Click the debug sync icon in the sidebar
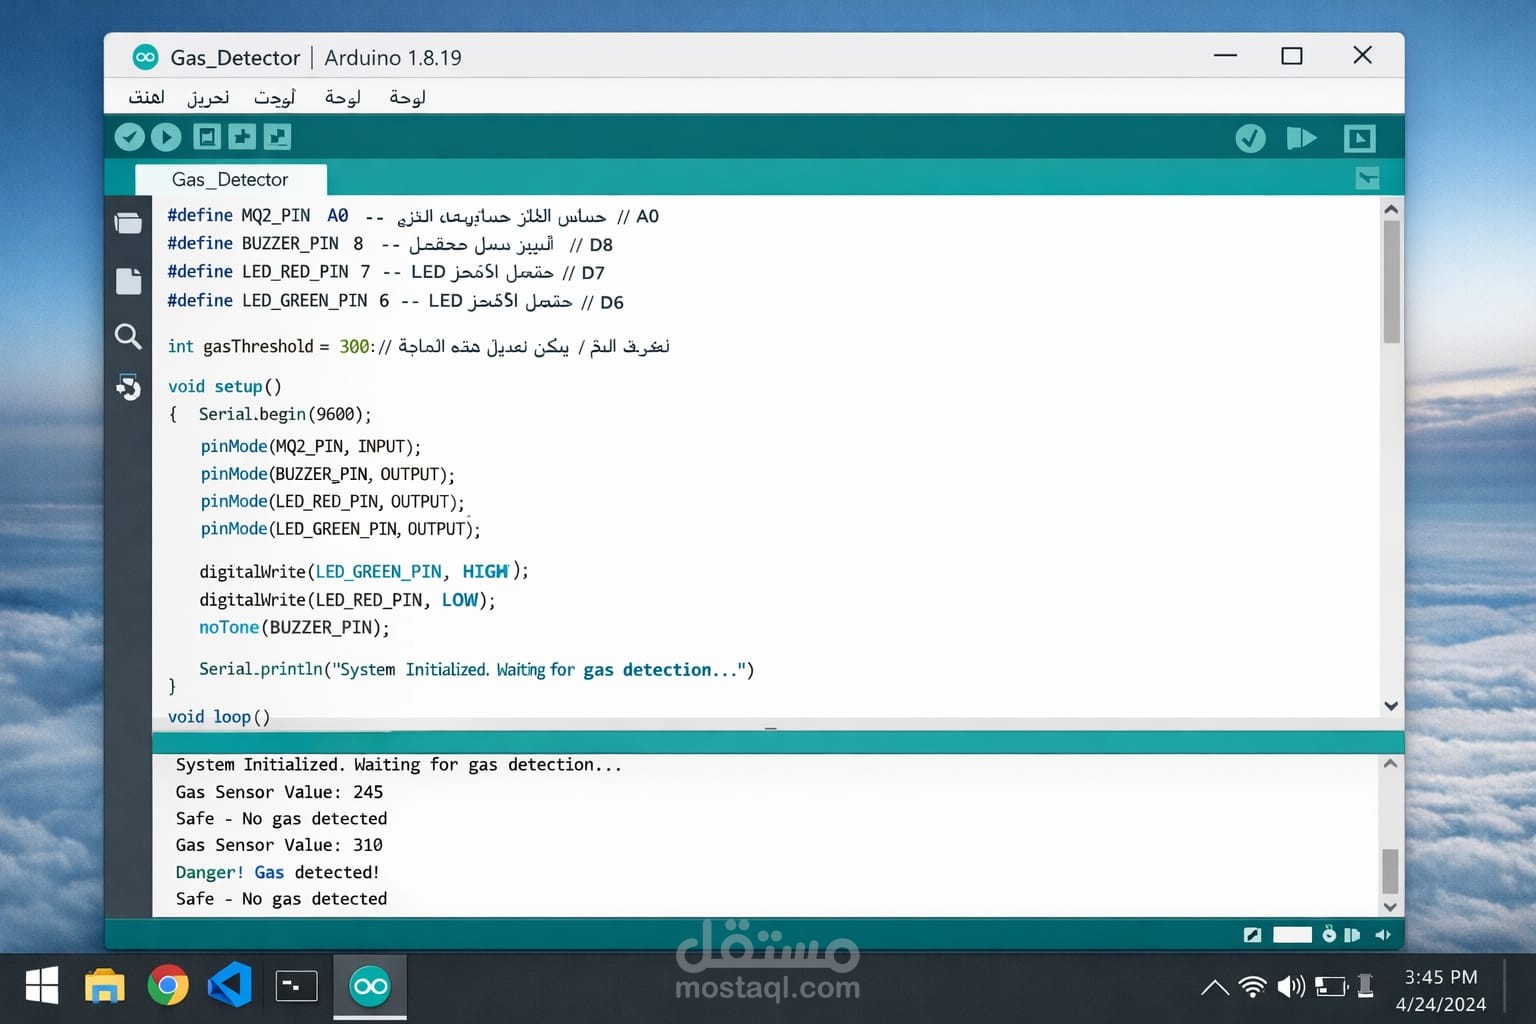This screenshot has height=1024, width=1536. [128, 387]
